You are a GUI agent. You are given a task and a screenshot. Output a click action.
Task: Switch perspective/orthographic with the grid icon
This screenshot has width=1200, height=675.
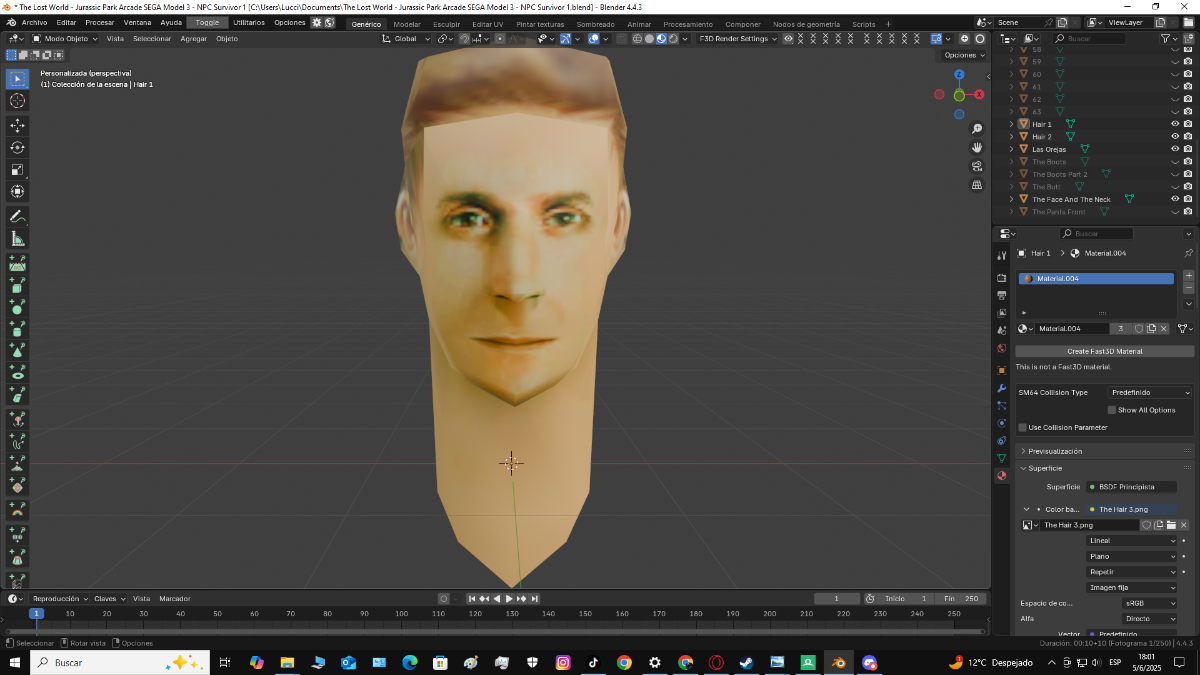(x=977, y=184)
